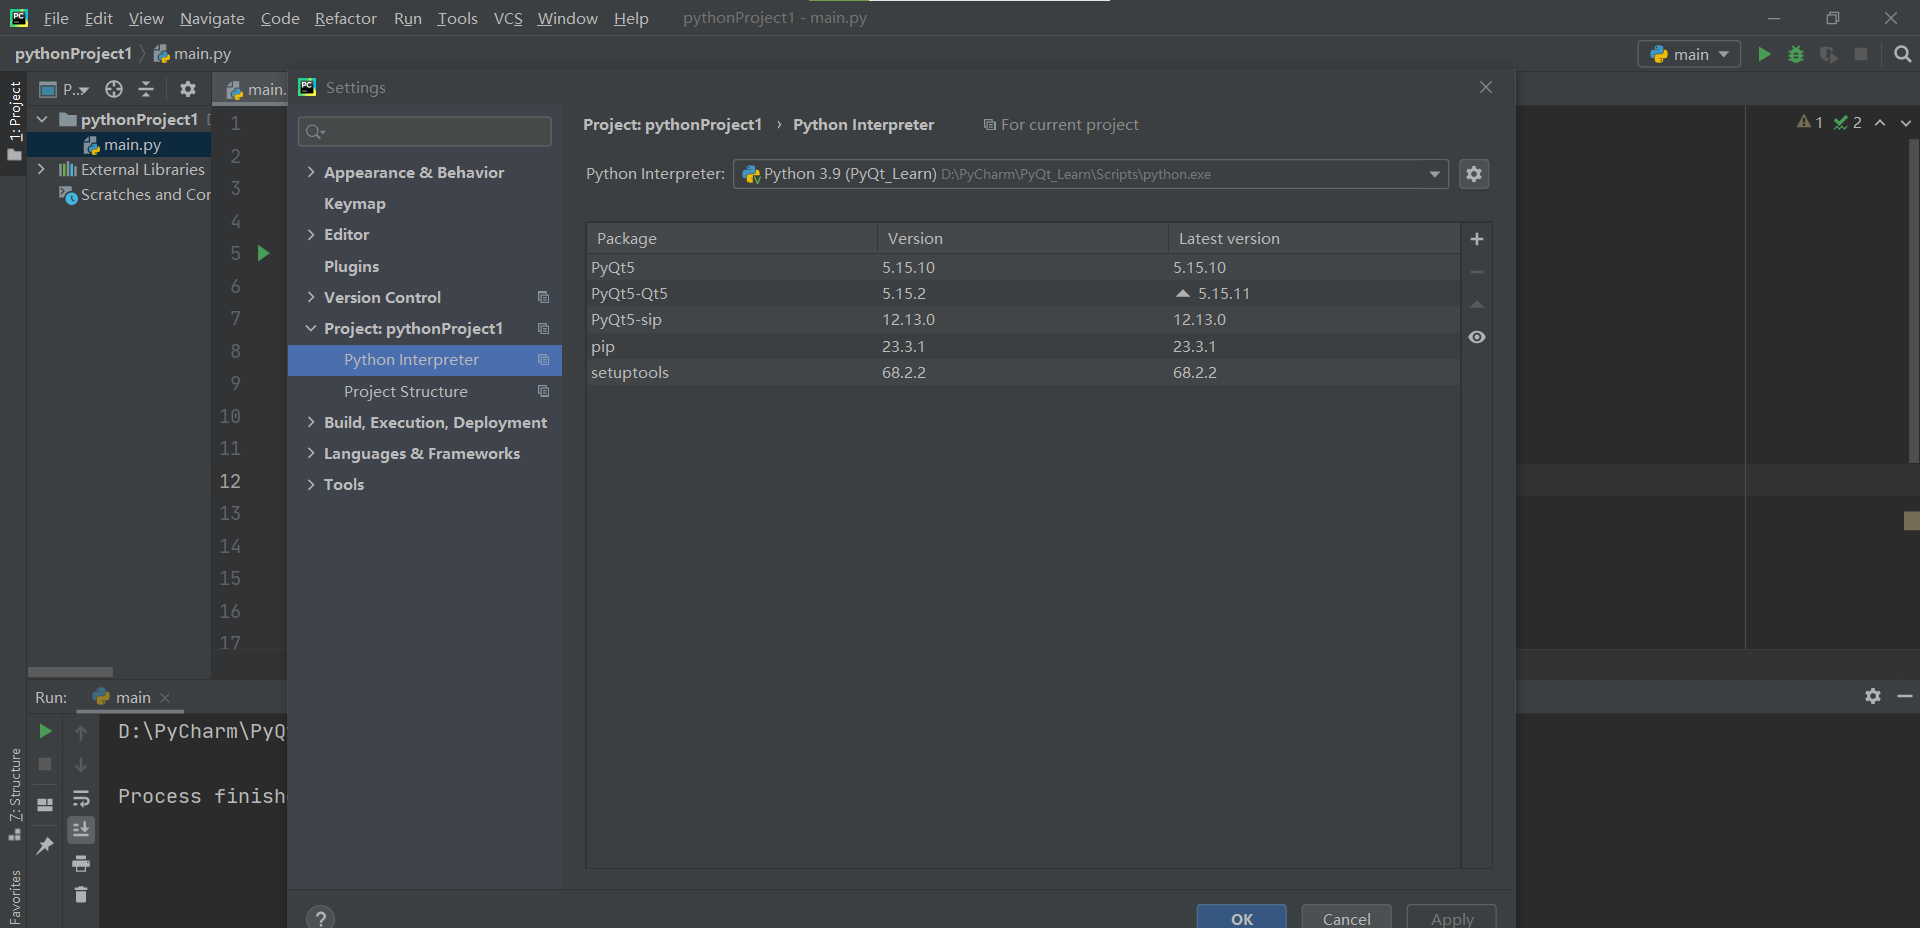Open the Edit menu
This screenshot has height=928, width=1920.
(98, 18)
